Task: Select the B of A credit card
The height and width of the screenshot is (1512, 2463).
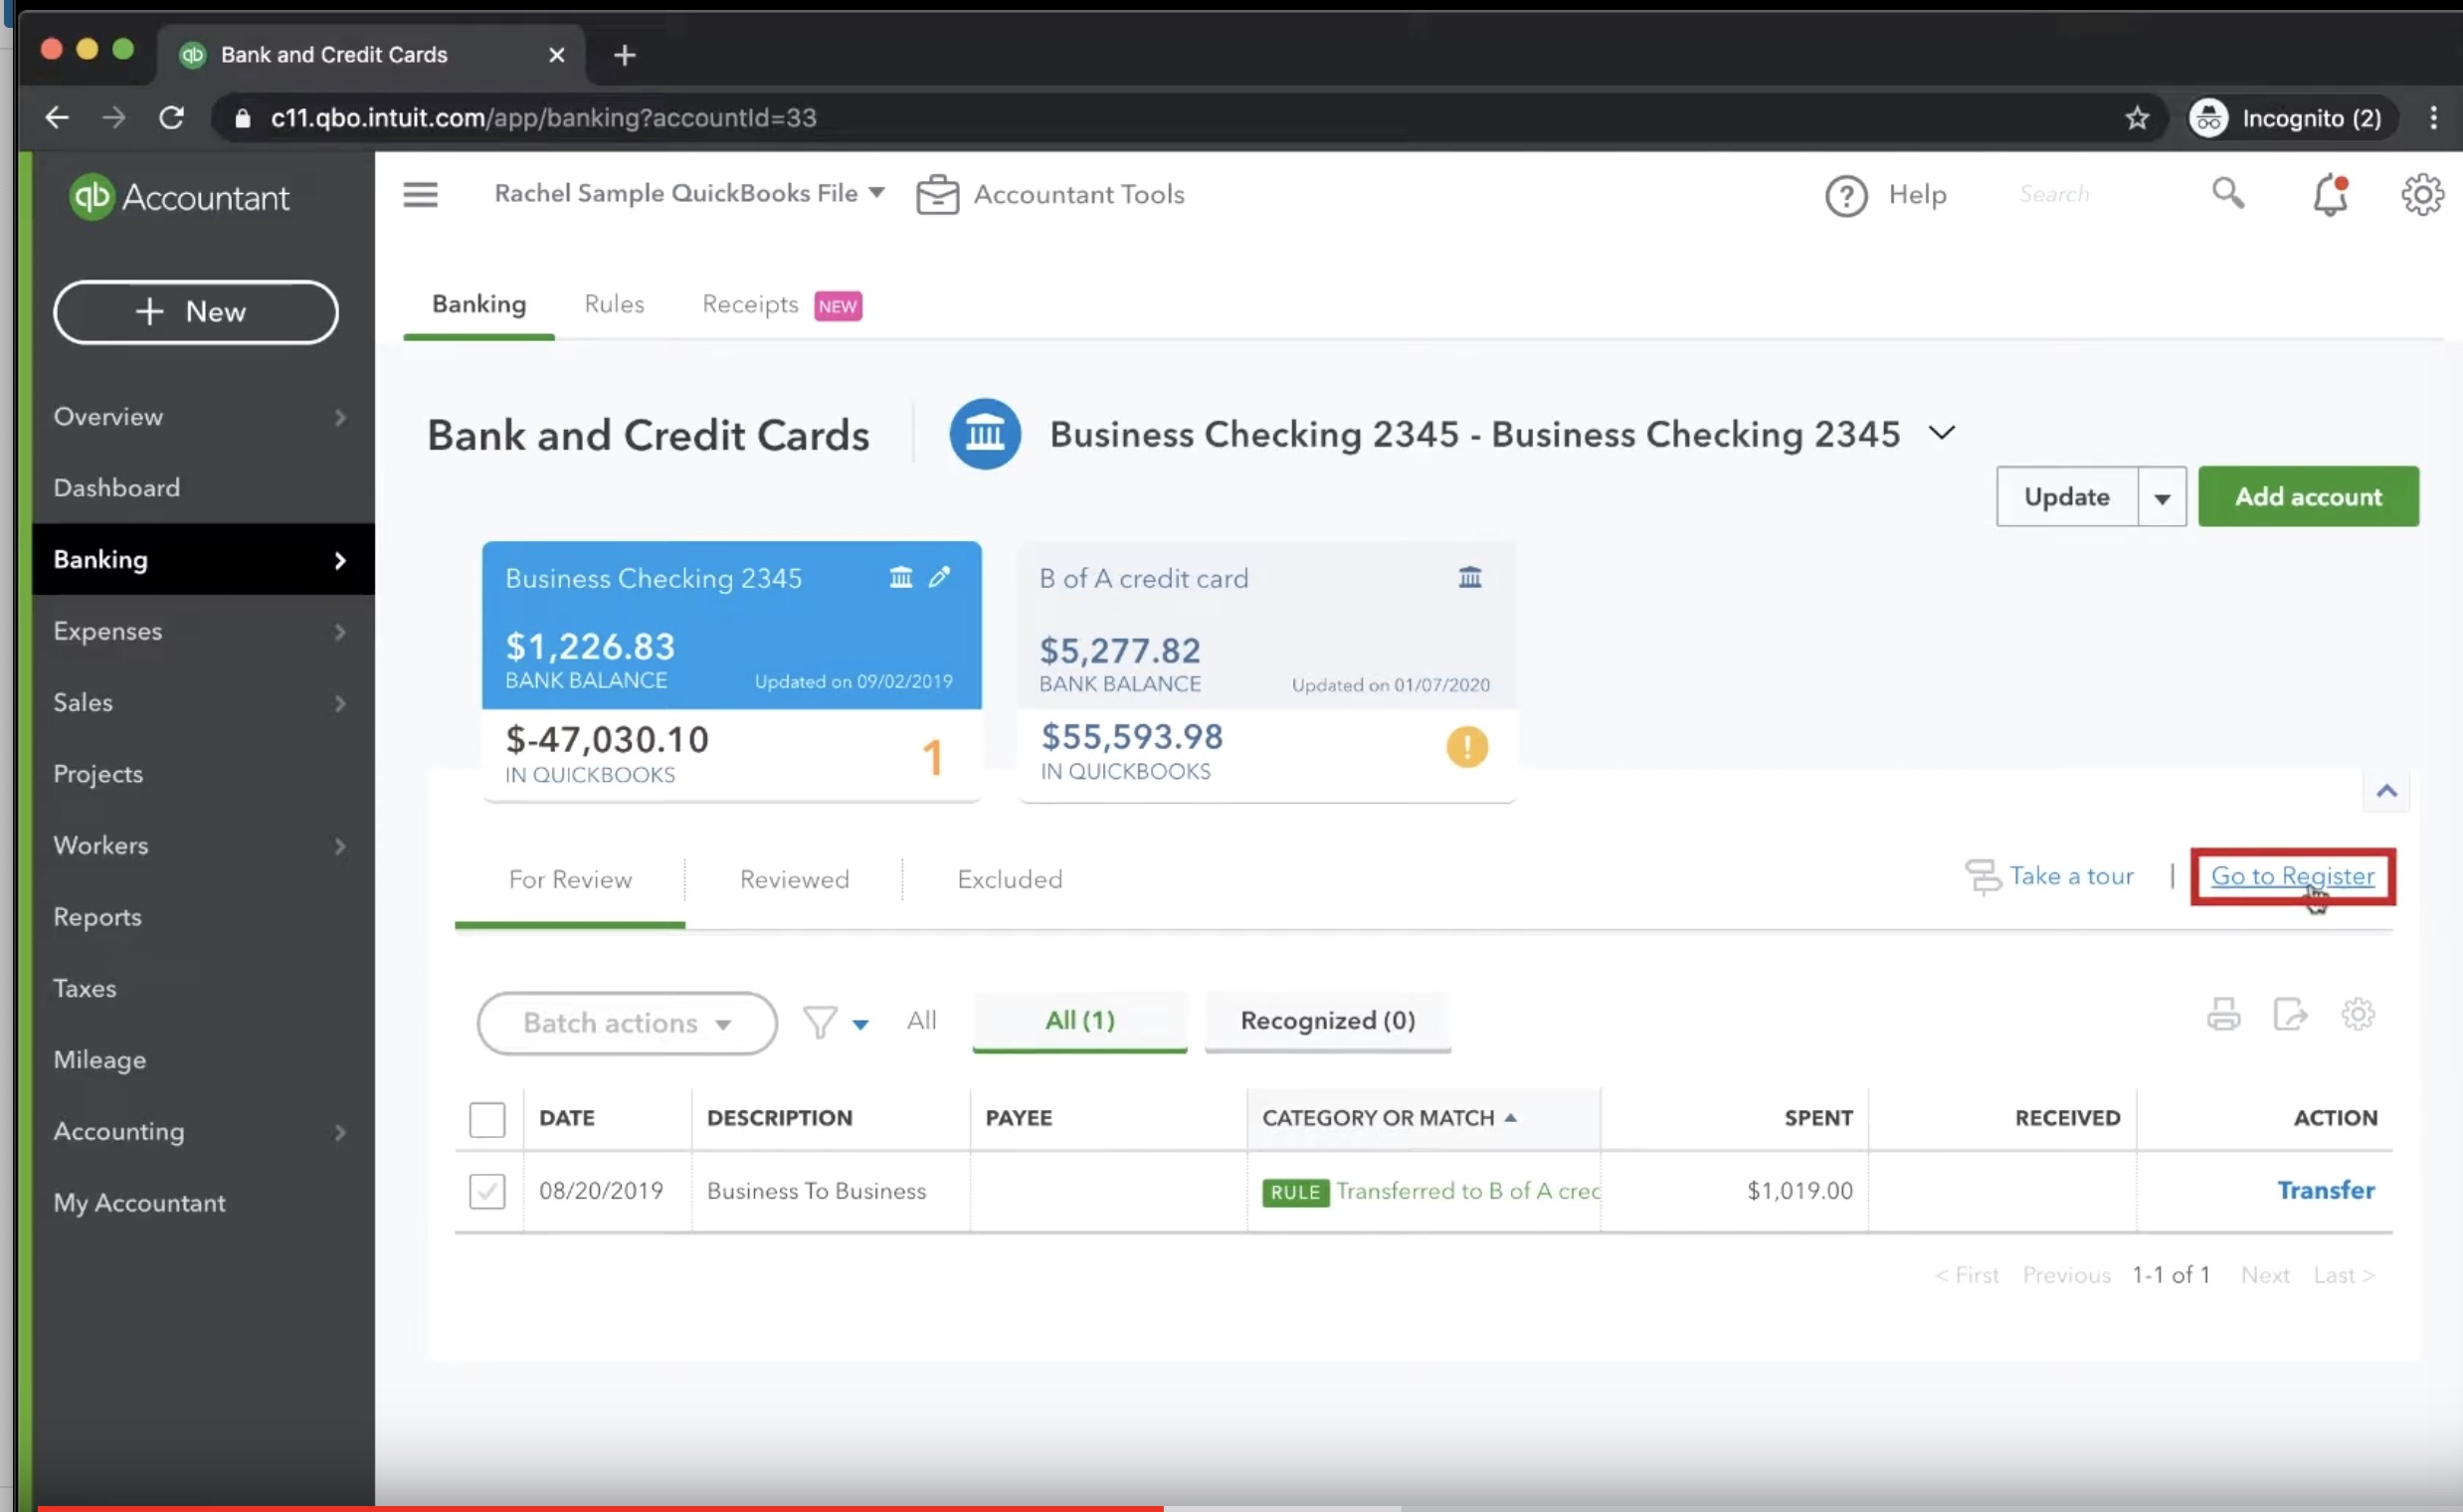Action: point(1266,671)
